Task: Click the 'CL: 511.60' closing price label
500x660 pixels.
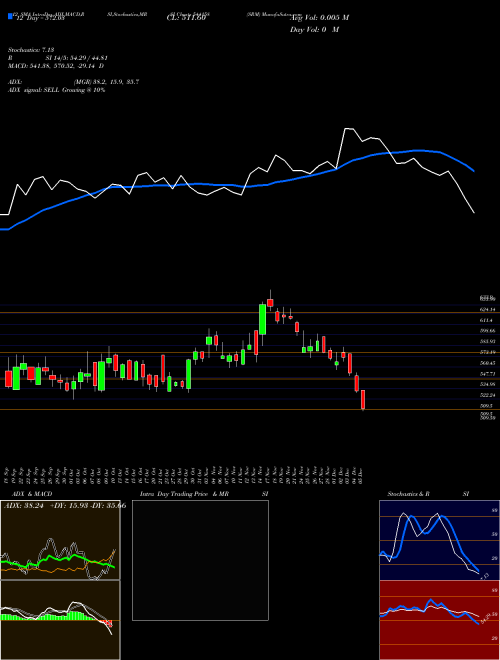Action: pos(186,18)
